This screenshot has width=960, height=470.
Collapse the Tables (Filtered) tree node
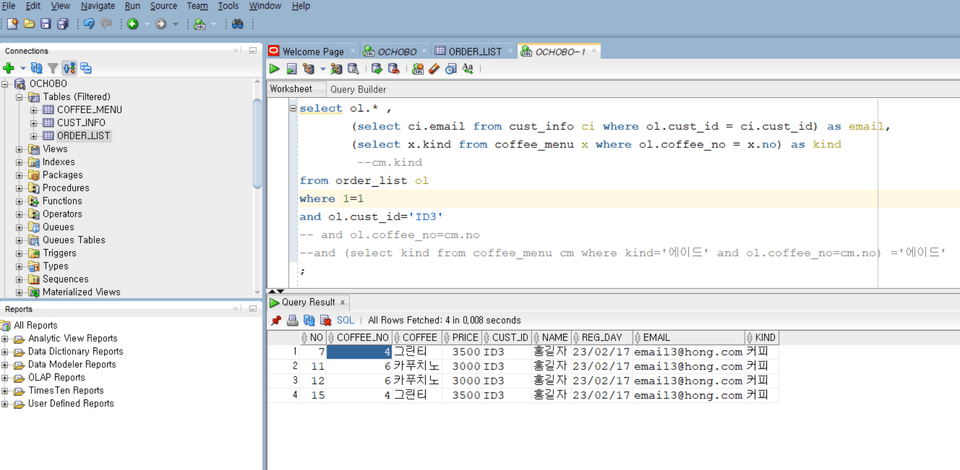20,97
